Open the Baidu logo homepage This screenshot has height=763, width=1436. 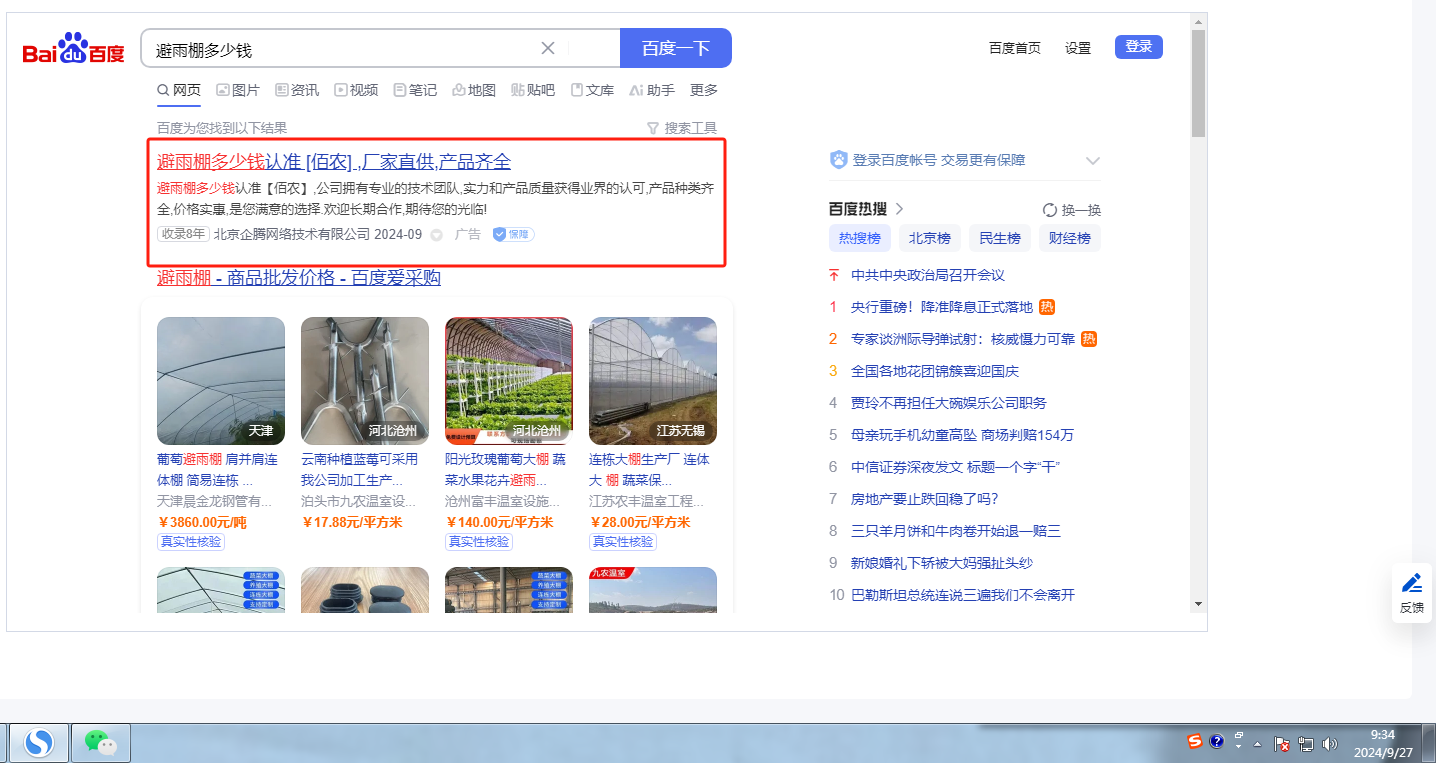(x=74, y=48)
